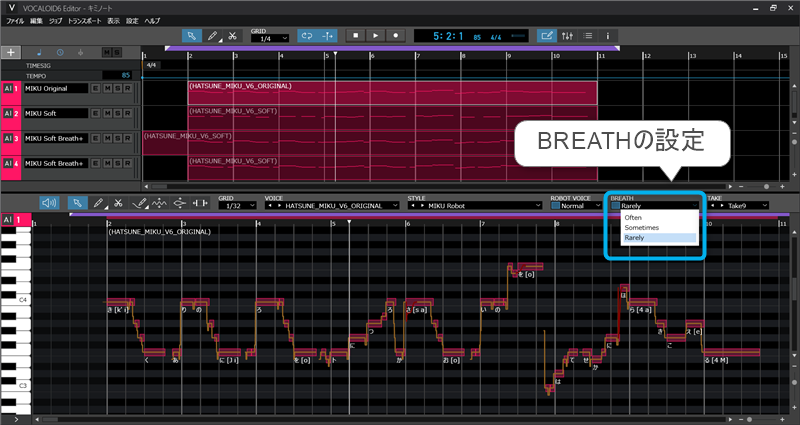Open the top GRID 1/4 dropdown
This screenshot has width=800, height=425.
pyautogui.click(x=270, y=39)
